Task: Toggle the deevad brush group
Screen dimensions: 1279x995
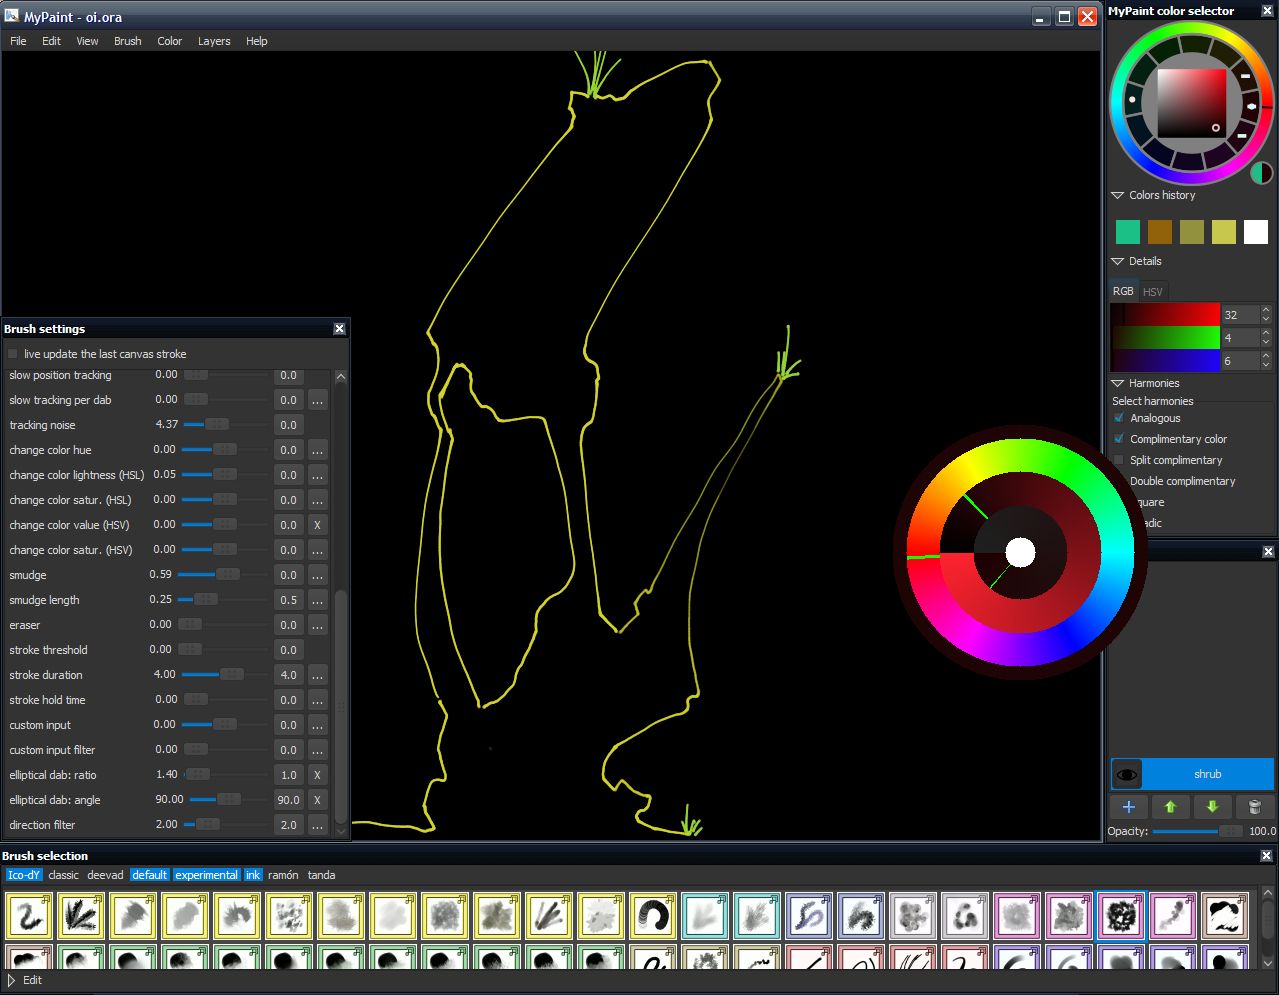Action: coord(105,875)
